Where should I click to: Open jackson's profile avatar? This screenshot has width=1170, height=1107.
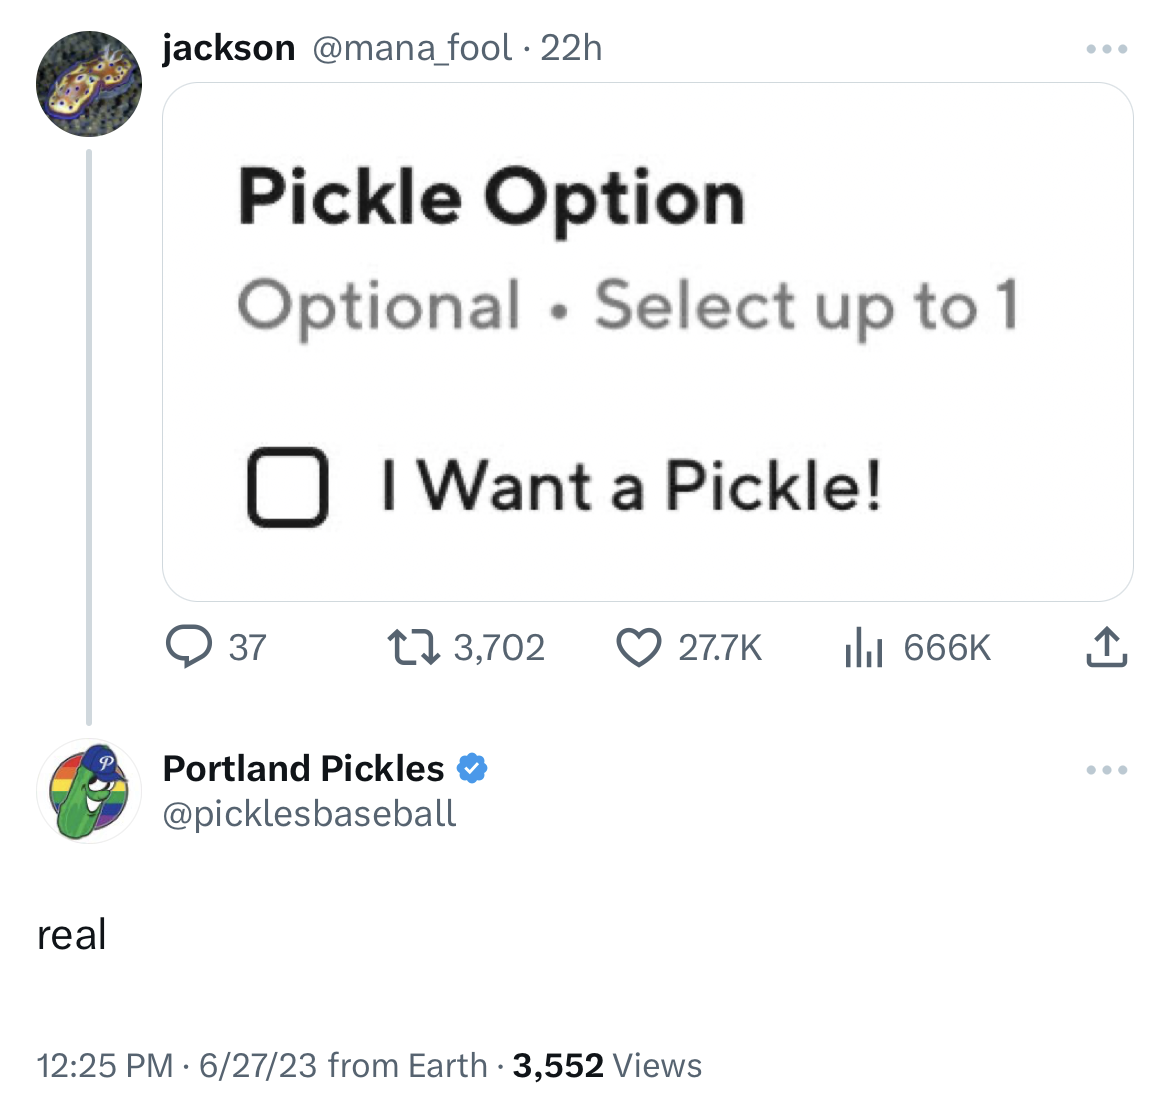coord(89,84)
